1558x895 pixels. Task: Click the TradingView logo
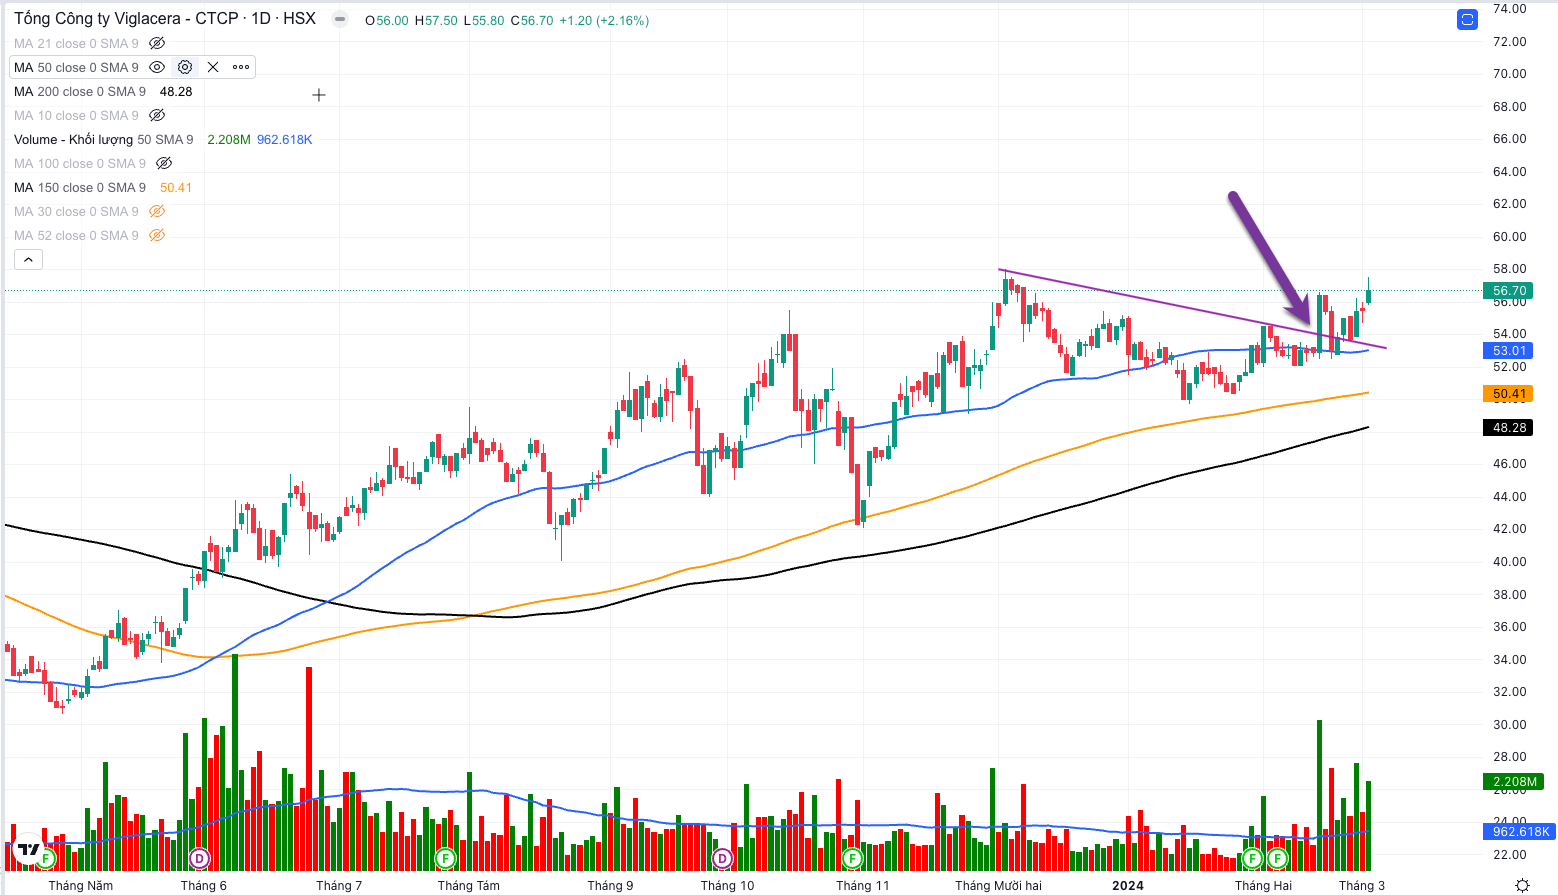pyautogui.click(x=28, y=850)
